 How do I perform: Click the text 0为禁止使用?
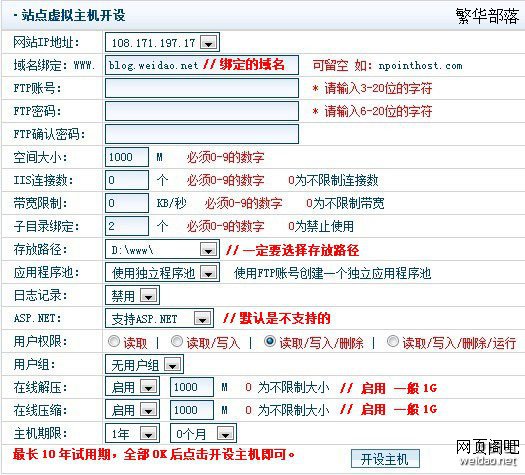pyautogui.click(x=321, y=226)
